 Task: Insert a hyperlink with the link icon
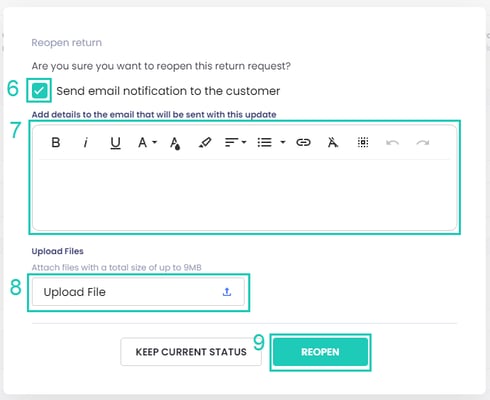click(x=303, y=143)
